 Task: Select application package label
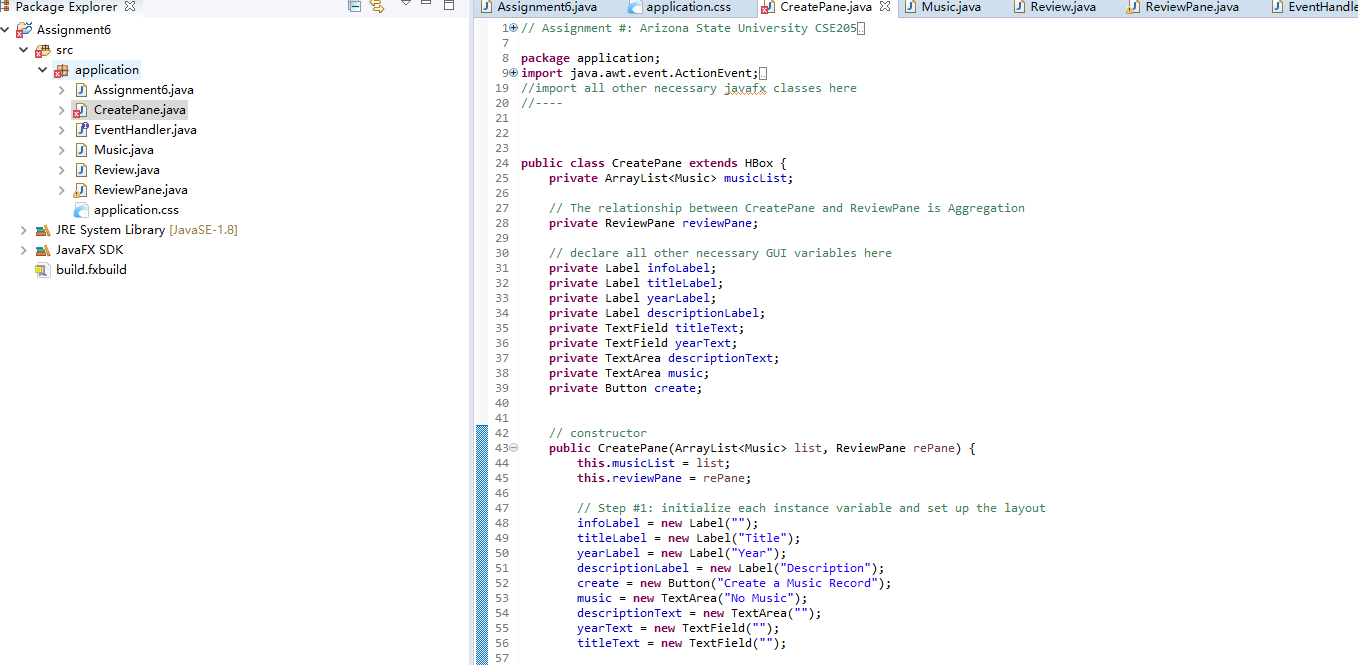[107, 70]
